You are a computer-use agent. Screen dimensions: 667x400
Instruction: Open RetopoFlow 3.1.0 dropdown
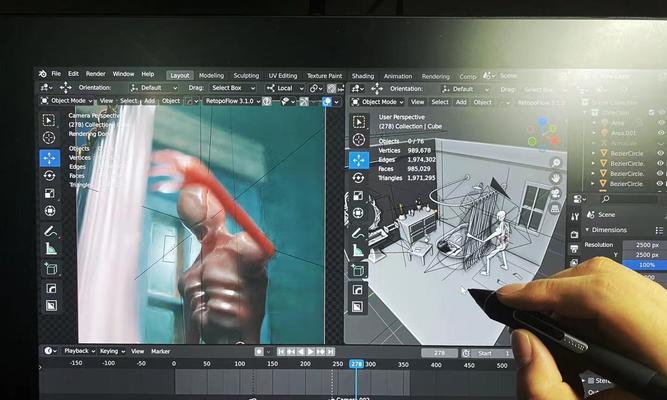pos(232,101)
